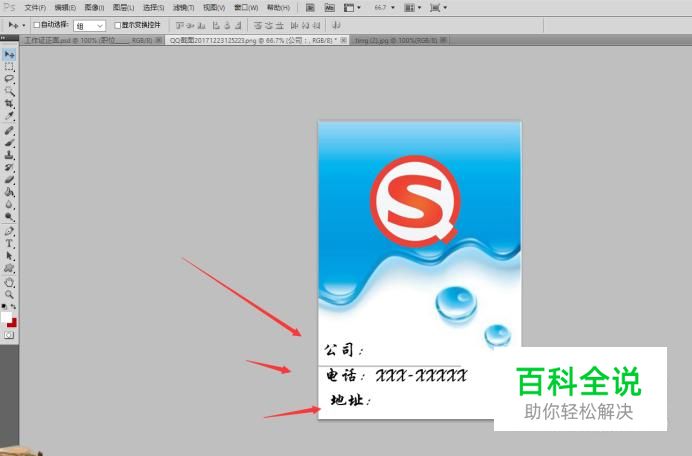
Task: Open the 图层(L) menu
Action: click(x=123, y=8)
